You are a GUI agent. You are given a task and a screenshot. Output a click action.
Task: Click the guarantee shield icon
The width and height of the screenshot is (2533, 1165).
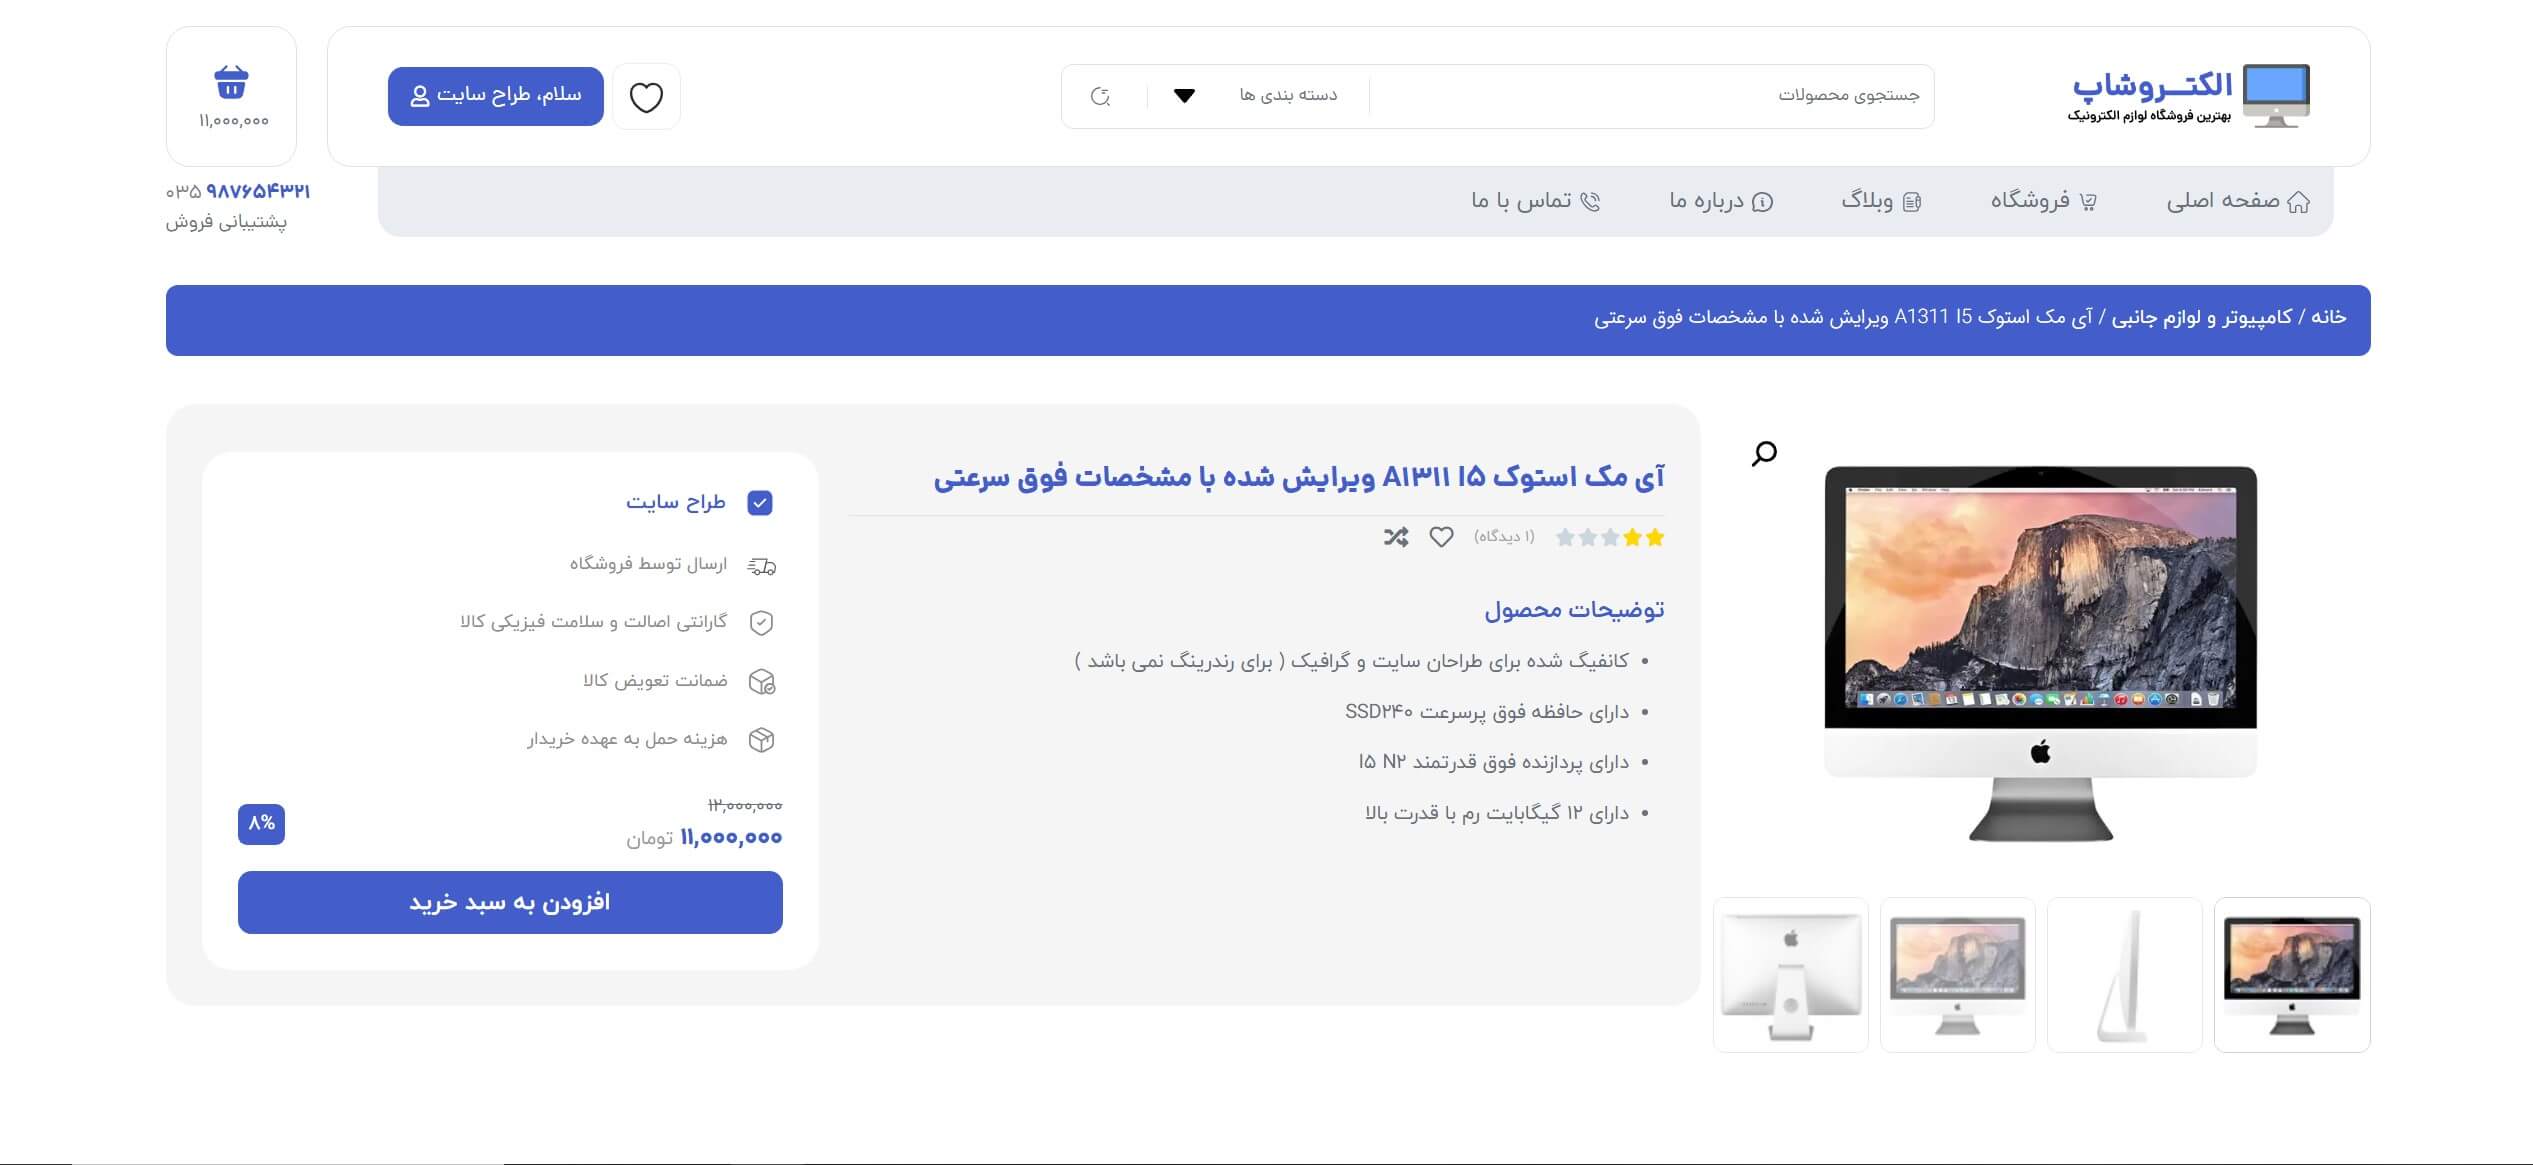pyautogui.click(x=762, y=623)
